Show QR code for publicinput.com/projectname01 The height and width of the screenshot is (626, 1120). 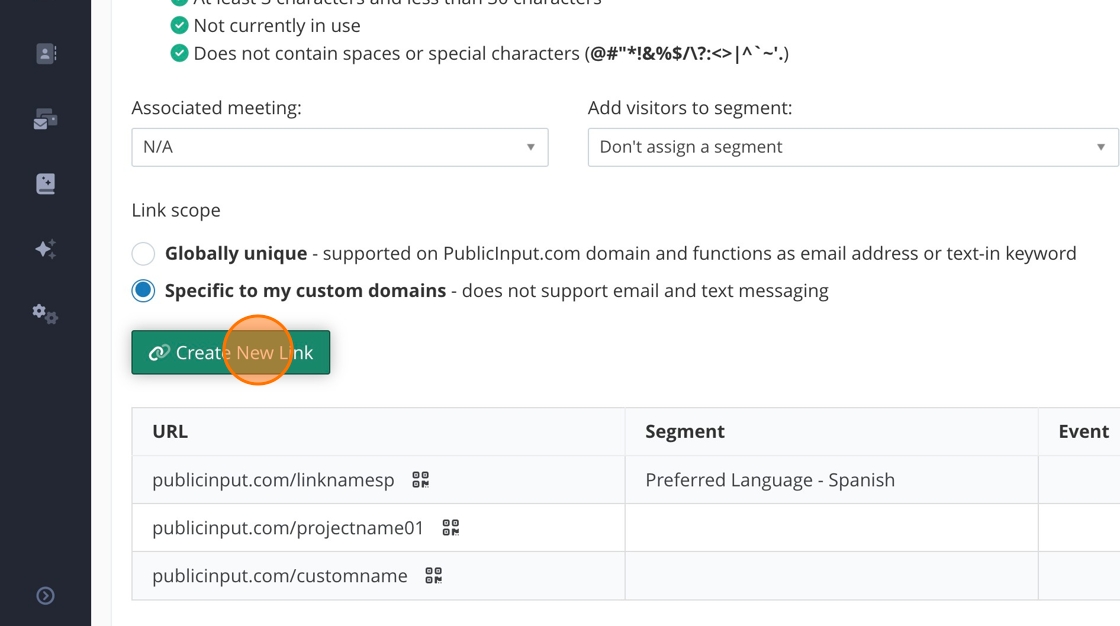pyautogui.click(x=450, y=527)
